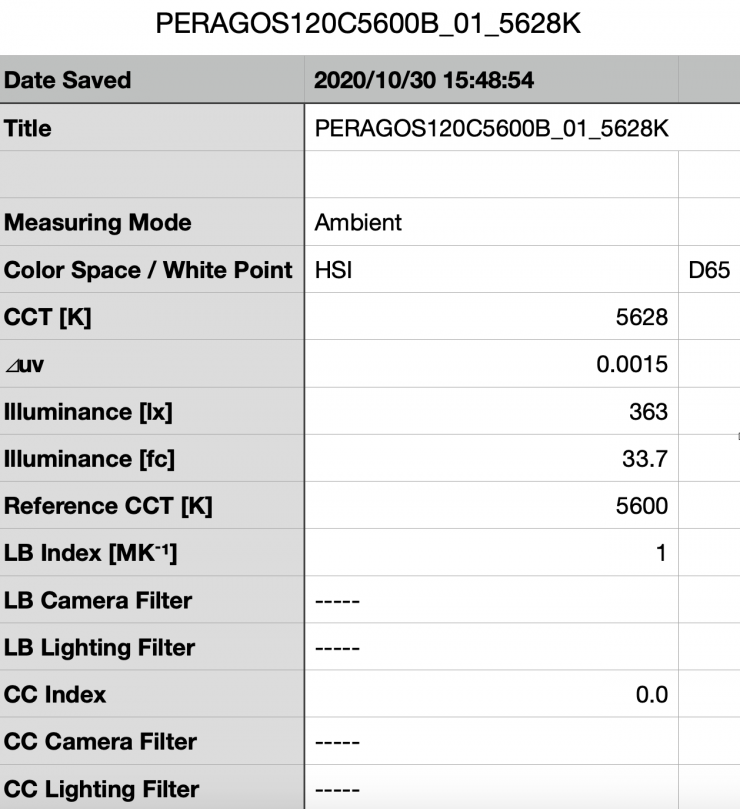
Task: Select the LB Index value cell
Action: pos(490,553)
